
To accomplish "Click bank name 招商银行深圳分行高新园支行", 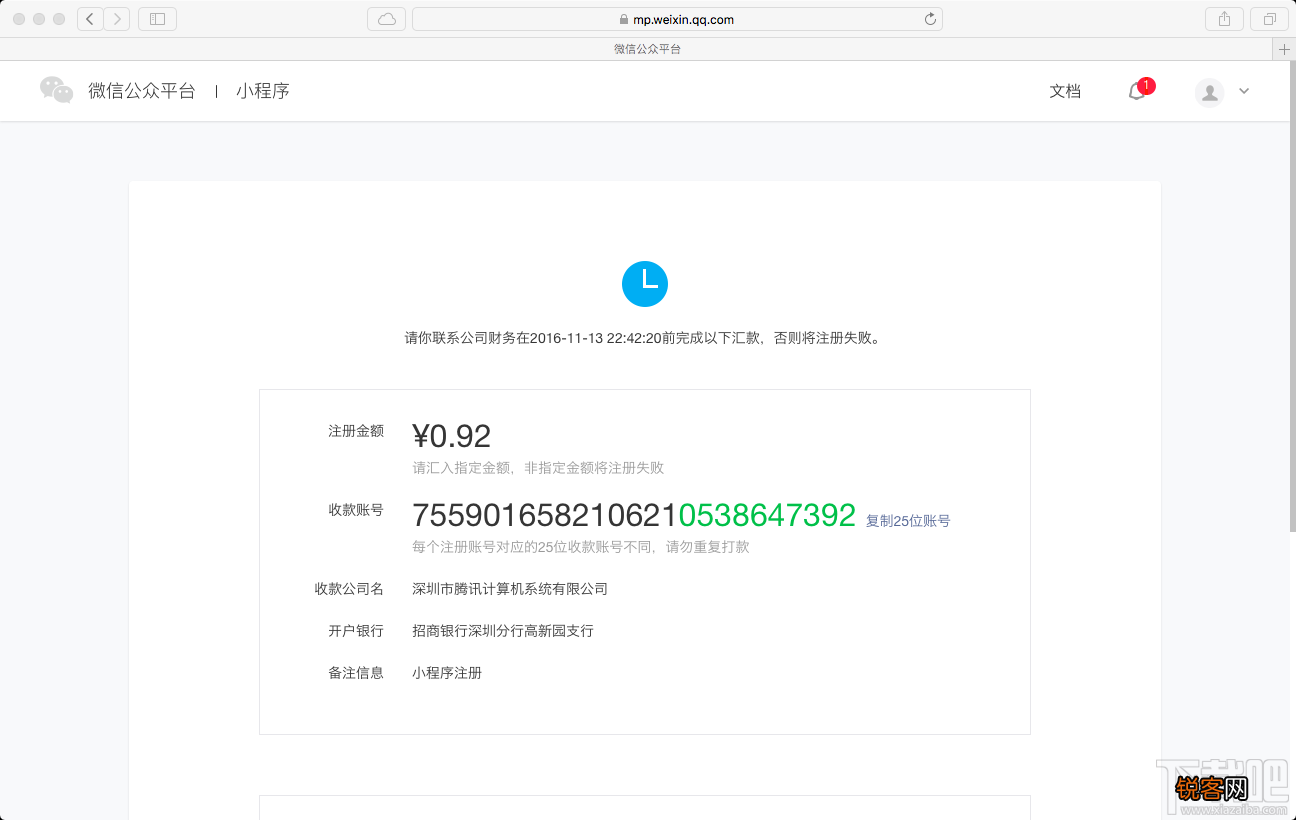I will [503, 631].
